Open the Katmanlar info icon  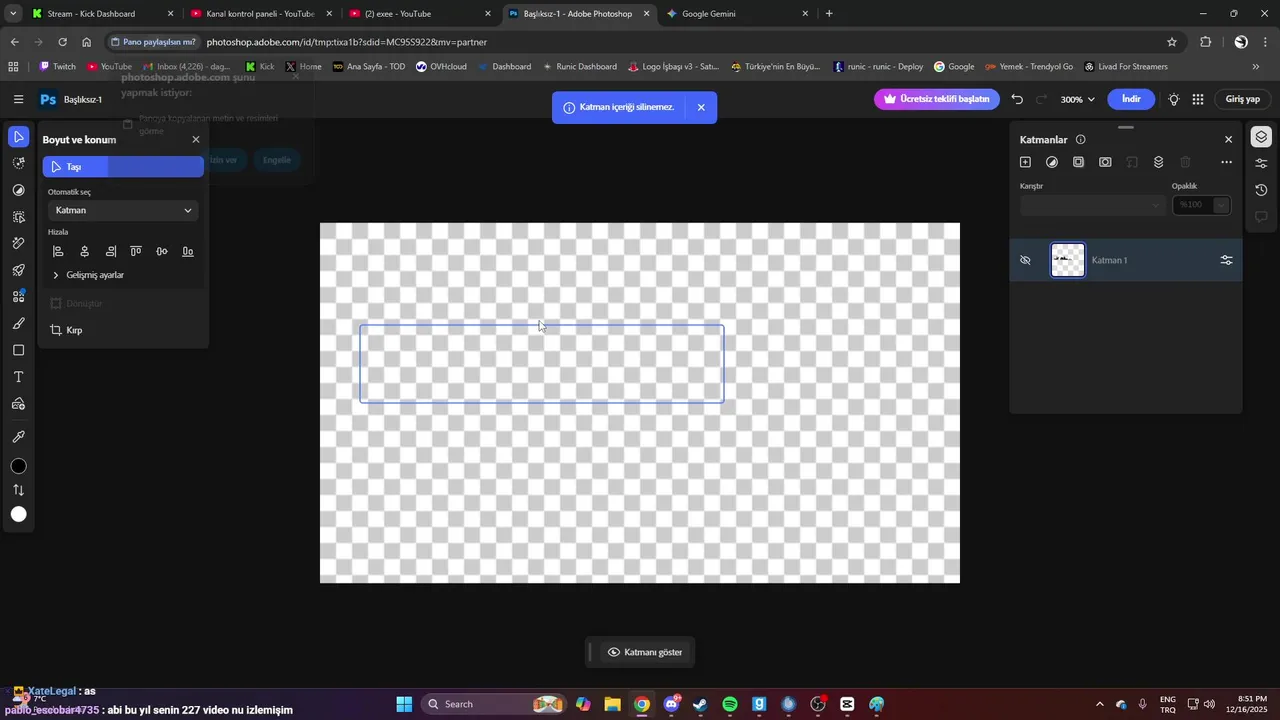tap(1081, 140)
